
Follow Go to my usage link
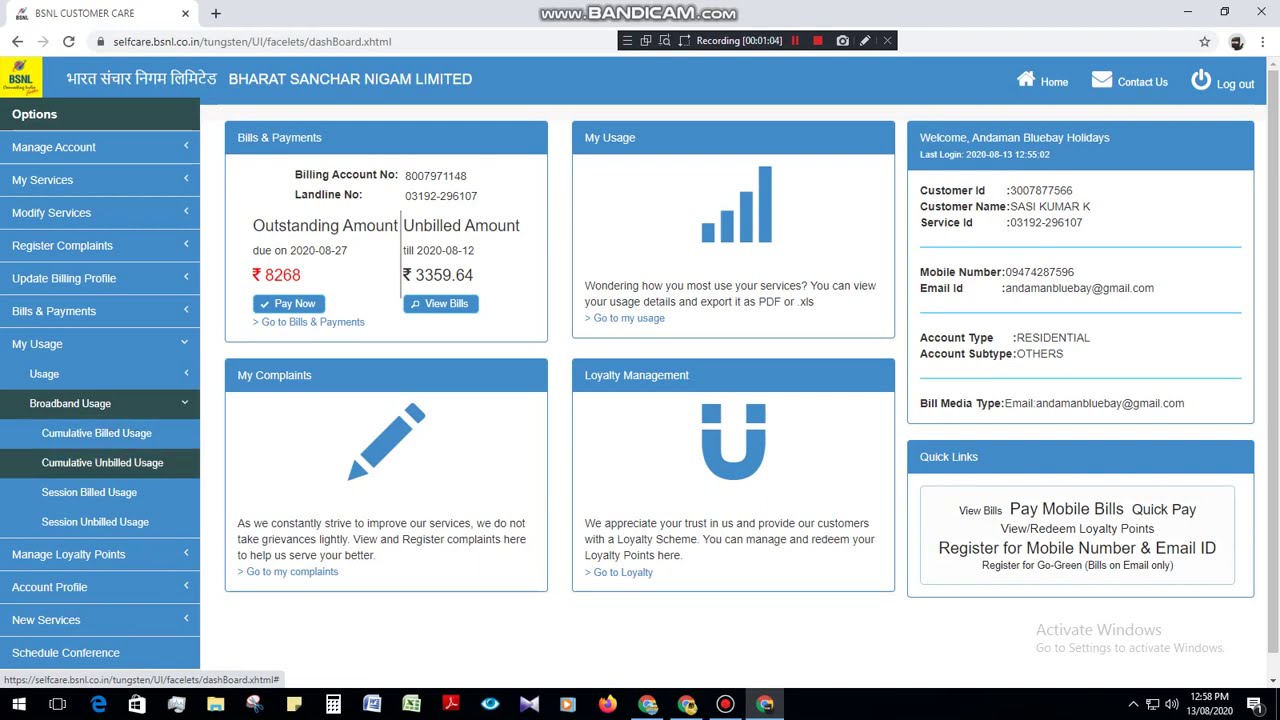pyautogui.click(x=625, y=318)
